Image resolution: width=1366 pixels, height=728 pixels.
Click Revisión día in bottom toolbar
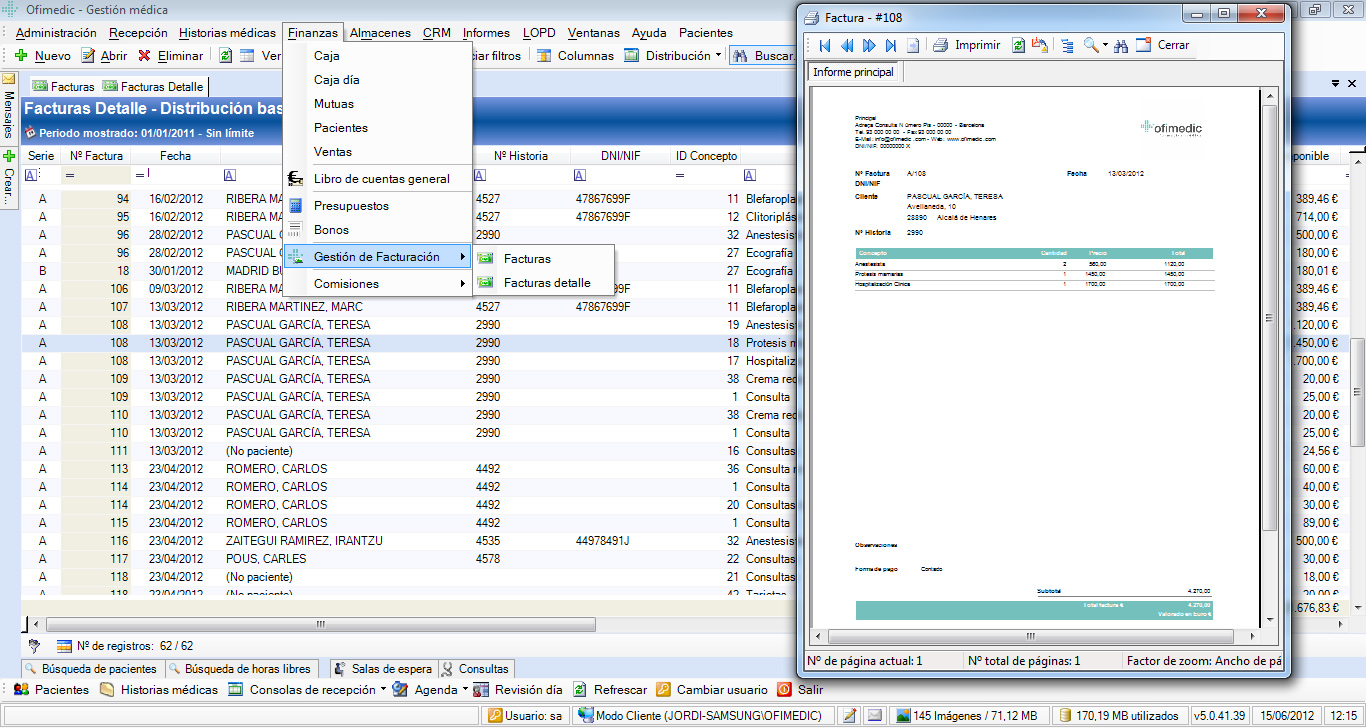coord(518,690)
